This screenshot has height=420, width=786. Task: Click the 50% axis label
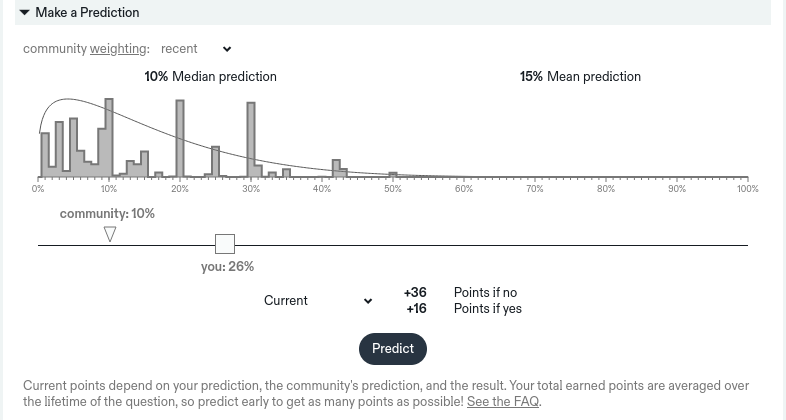pyautogui.click(x=393, y=189)
